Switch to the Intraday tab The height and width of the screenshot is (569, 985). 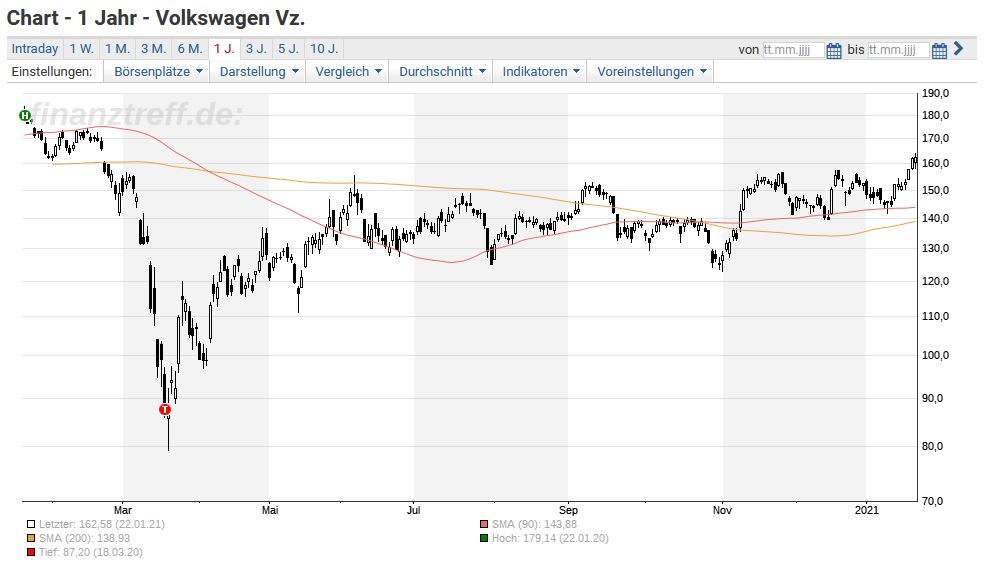click(x=35, y=49)
